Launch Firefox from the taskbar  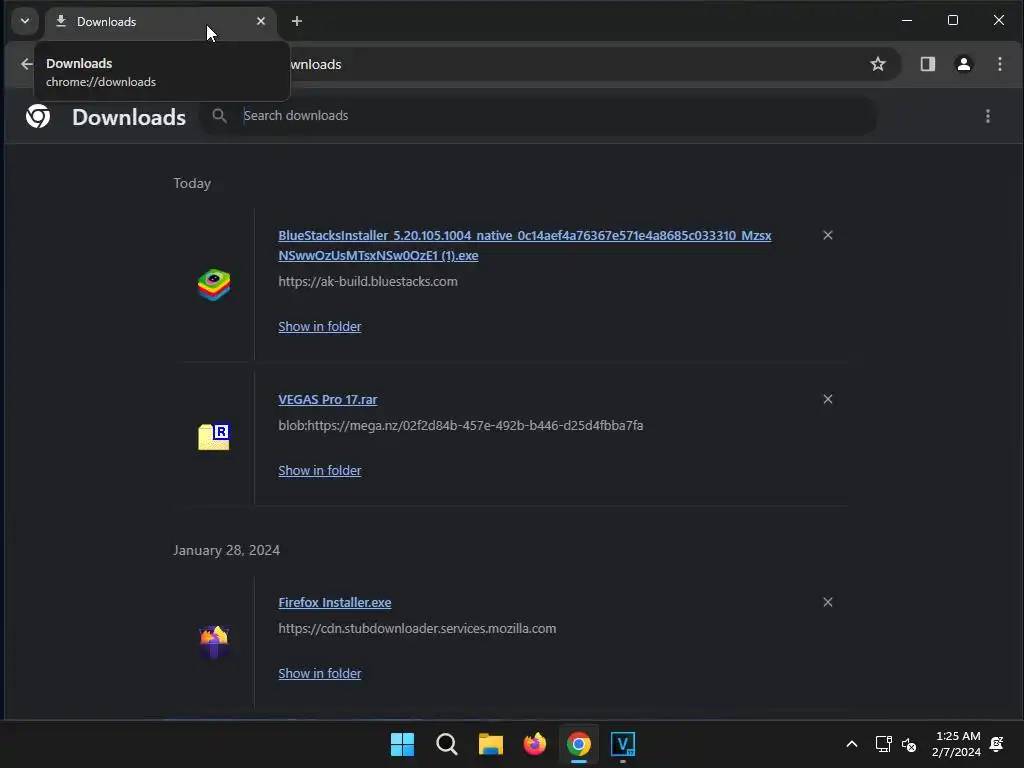[x=535, y=744]
